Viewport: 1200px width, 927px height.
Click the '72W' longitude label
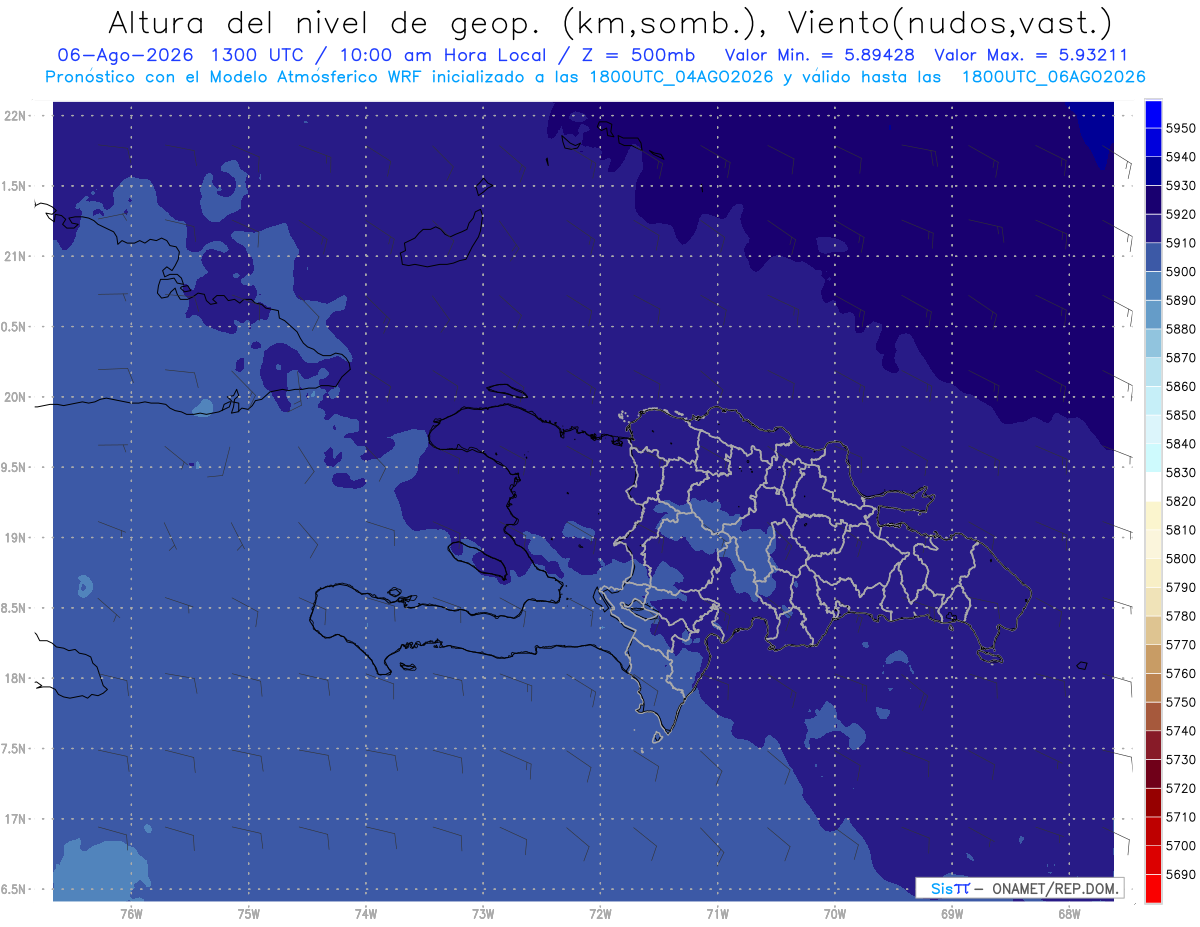click(x=600, y=915)
